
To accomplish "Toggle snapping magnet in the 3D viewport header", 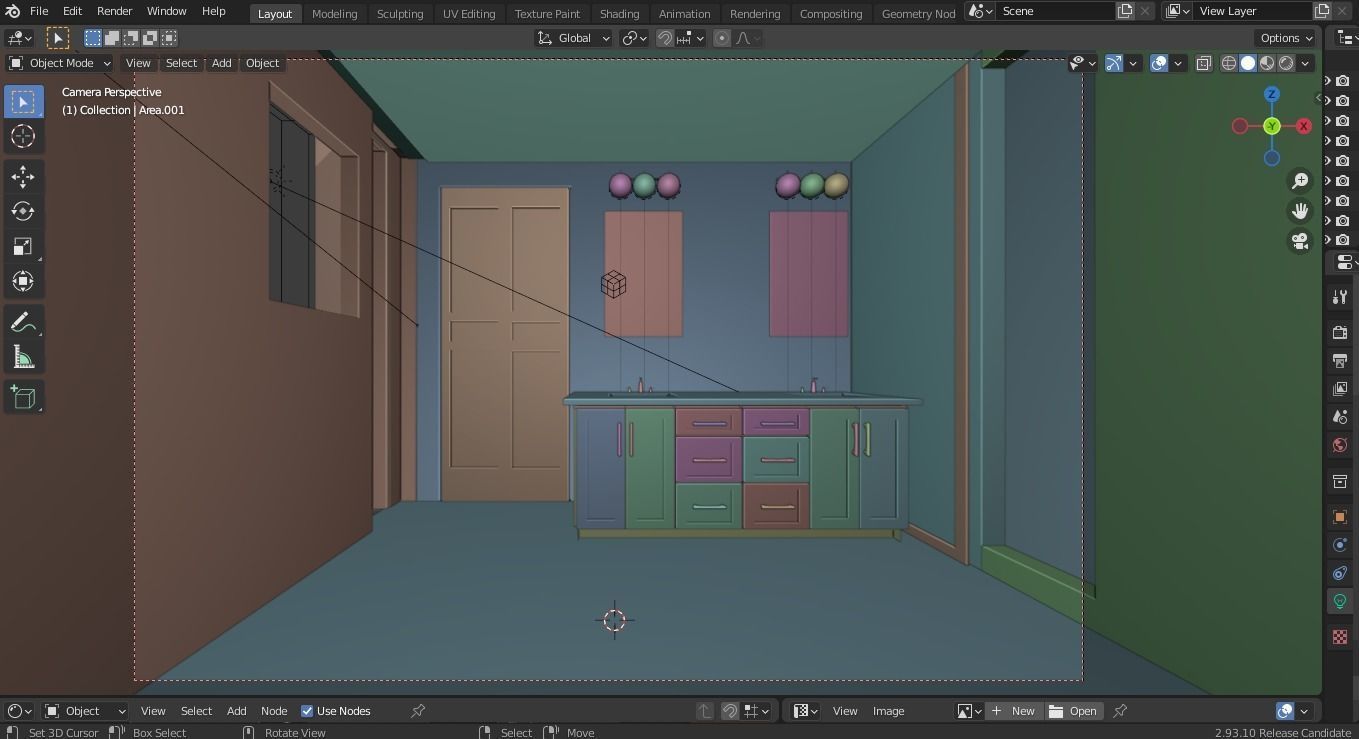I will 665,38.
